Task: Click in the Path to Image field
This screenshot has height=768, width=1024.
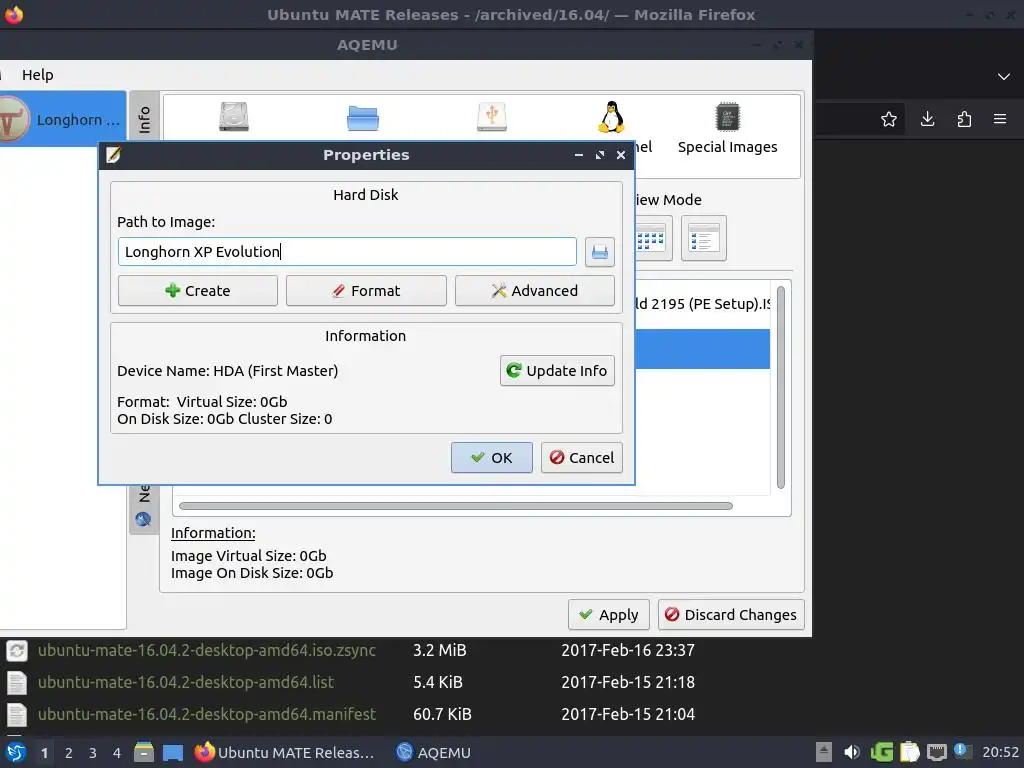Action: click(x=347, y=252)
